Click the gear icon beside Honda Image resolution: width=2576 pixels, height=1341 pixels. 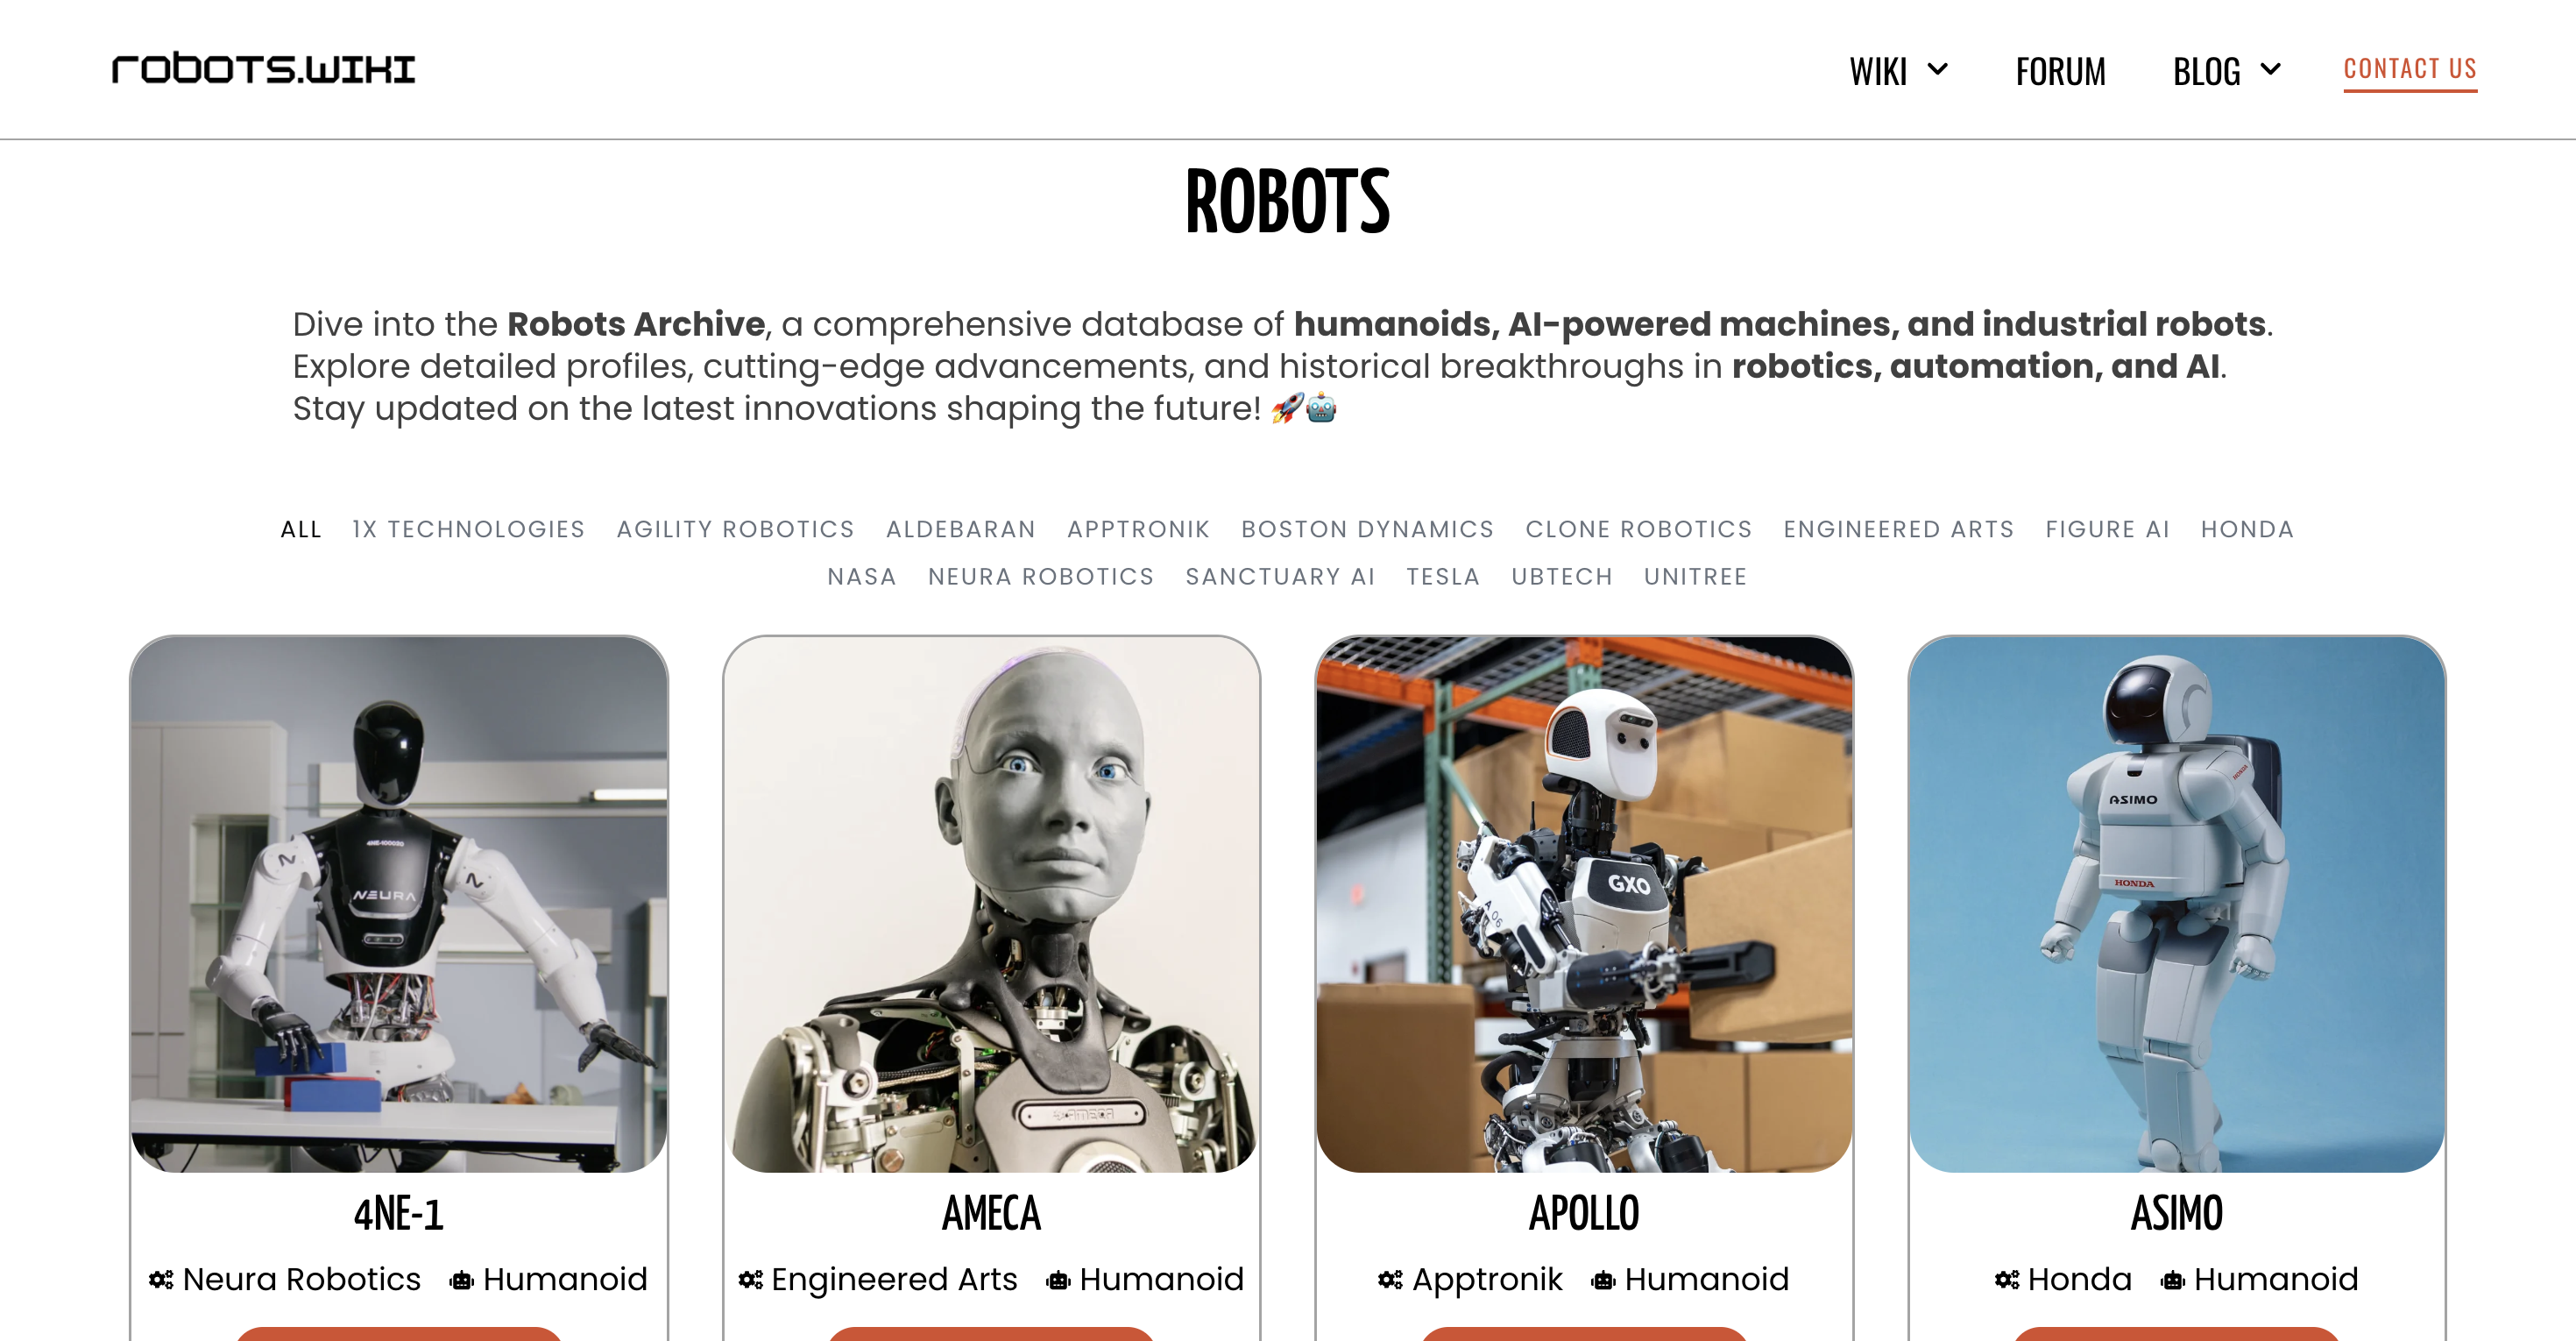click(x=2007, y=1279)
